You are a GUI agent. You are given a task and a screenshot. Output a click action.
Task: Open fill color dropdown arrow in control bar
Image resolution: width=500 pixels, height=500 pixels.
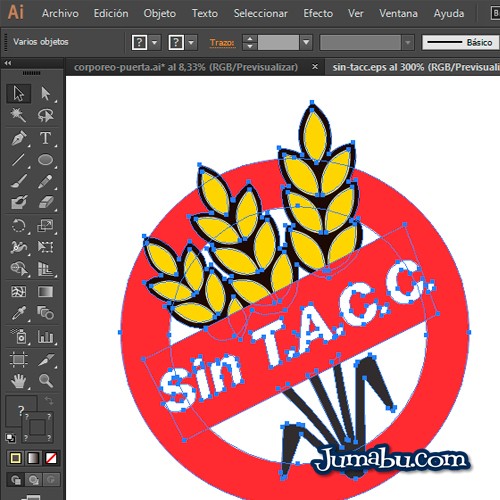pos(154,43)
